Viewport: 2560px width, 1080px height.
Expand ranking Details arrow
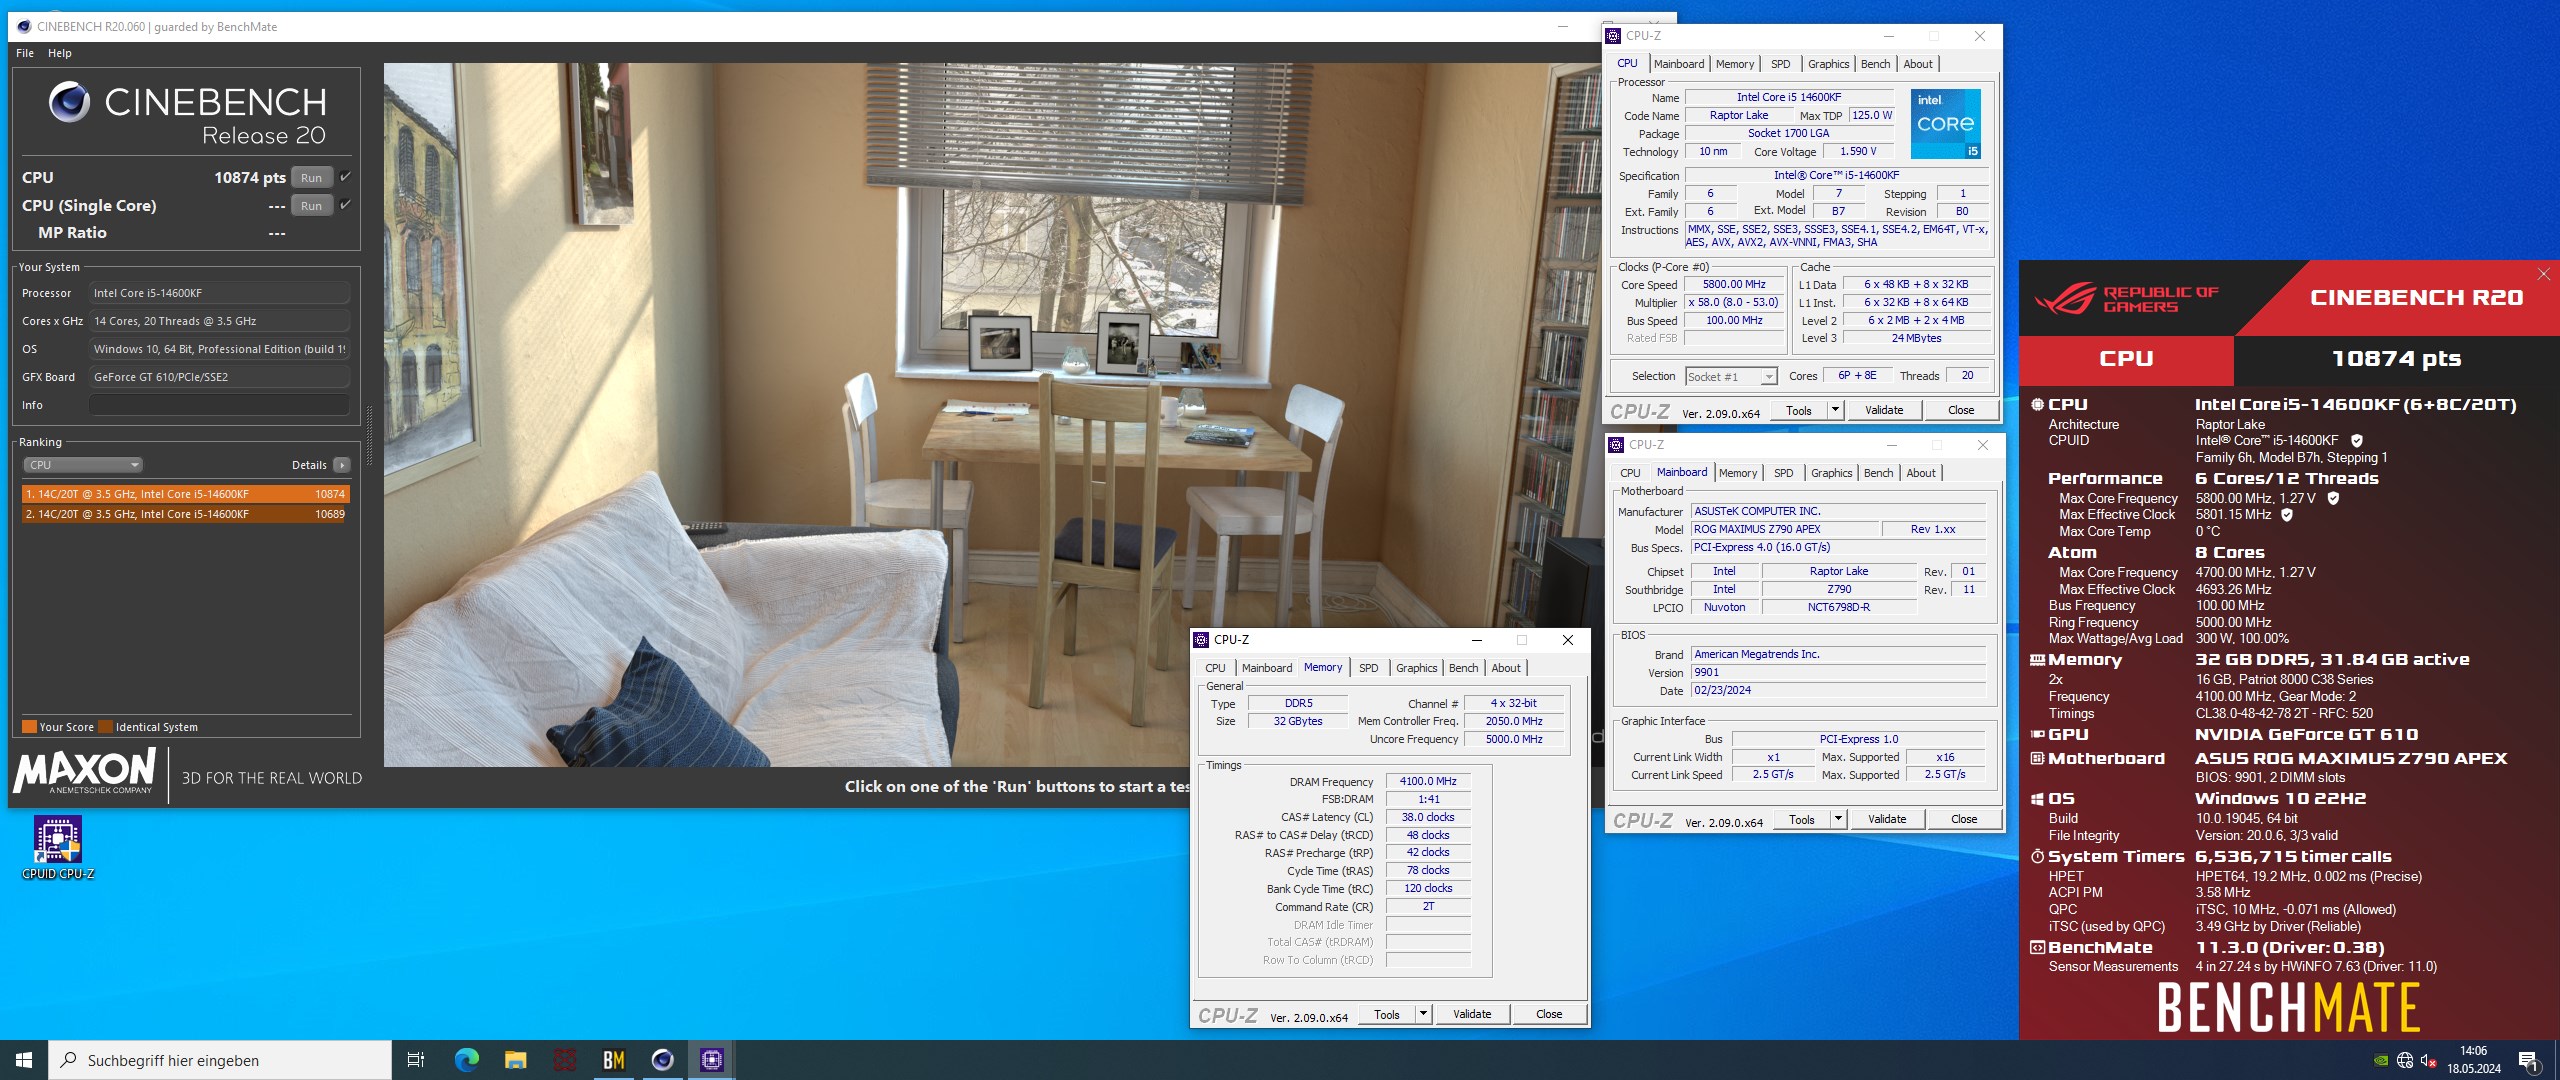click(342, 465)
